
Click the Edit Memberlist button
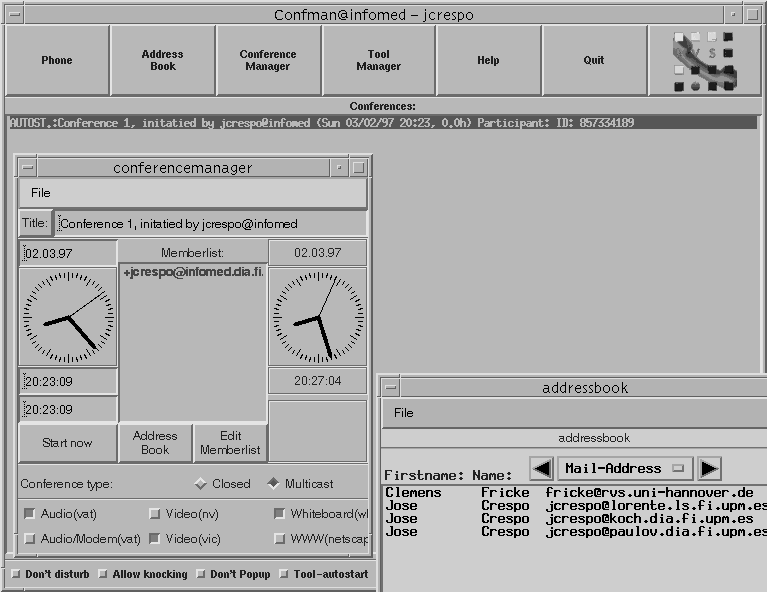pos(230,443)
